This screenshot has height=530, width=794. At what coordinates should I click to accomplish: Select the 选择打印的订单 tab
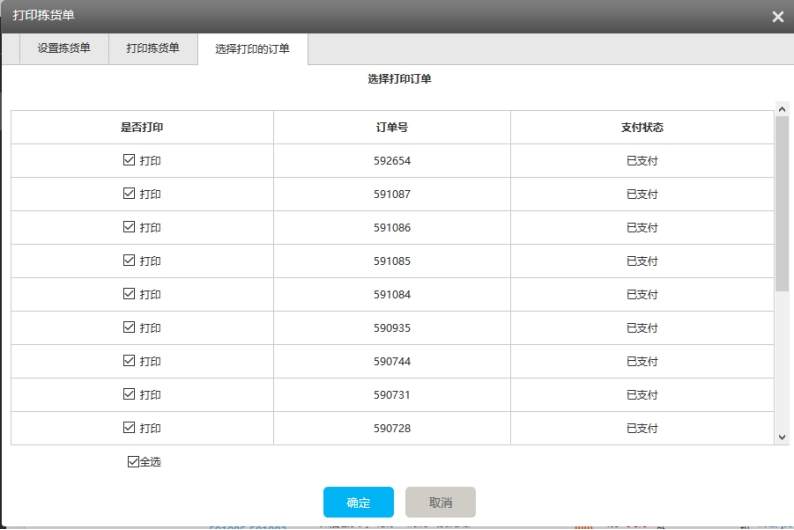point(252,49)
